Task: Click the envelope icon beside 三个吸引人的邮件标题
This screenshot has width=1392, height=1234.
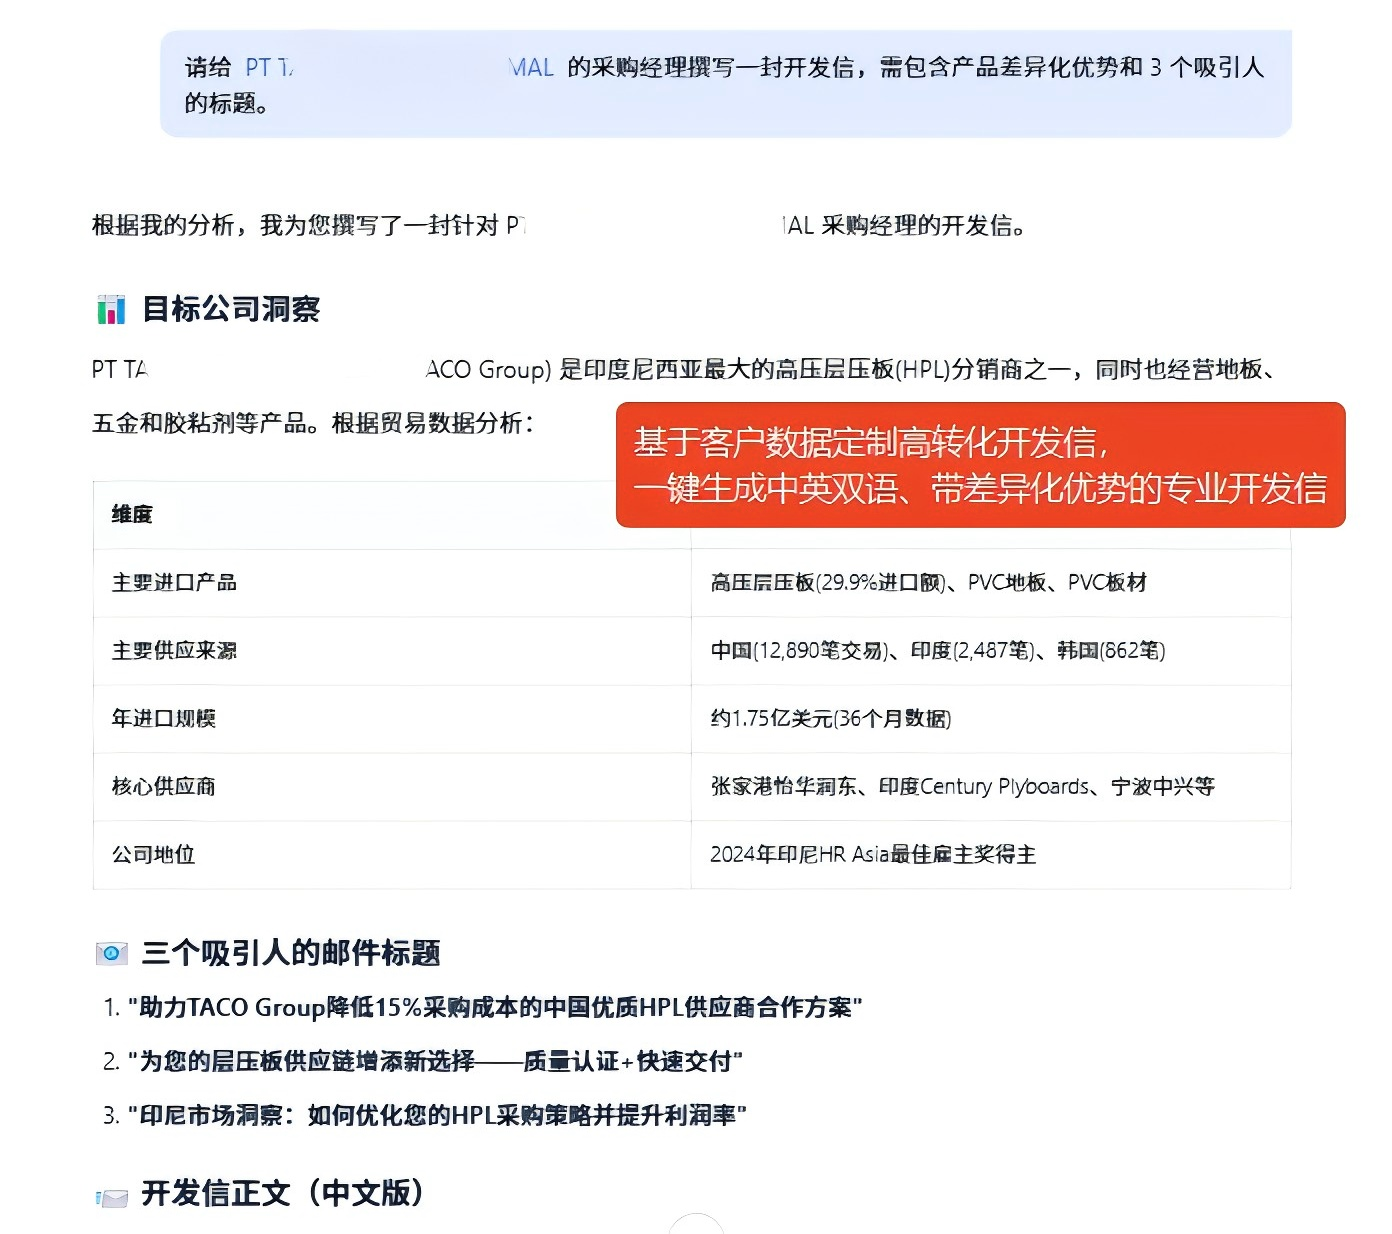Action: click(111, 953)
